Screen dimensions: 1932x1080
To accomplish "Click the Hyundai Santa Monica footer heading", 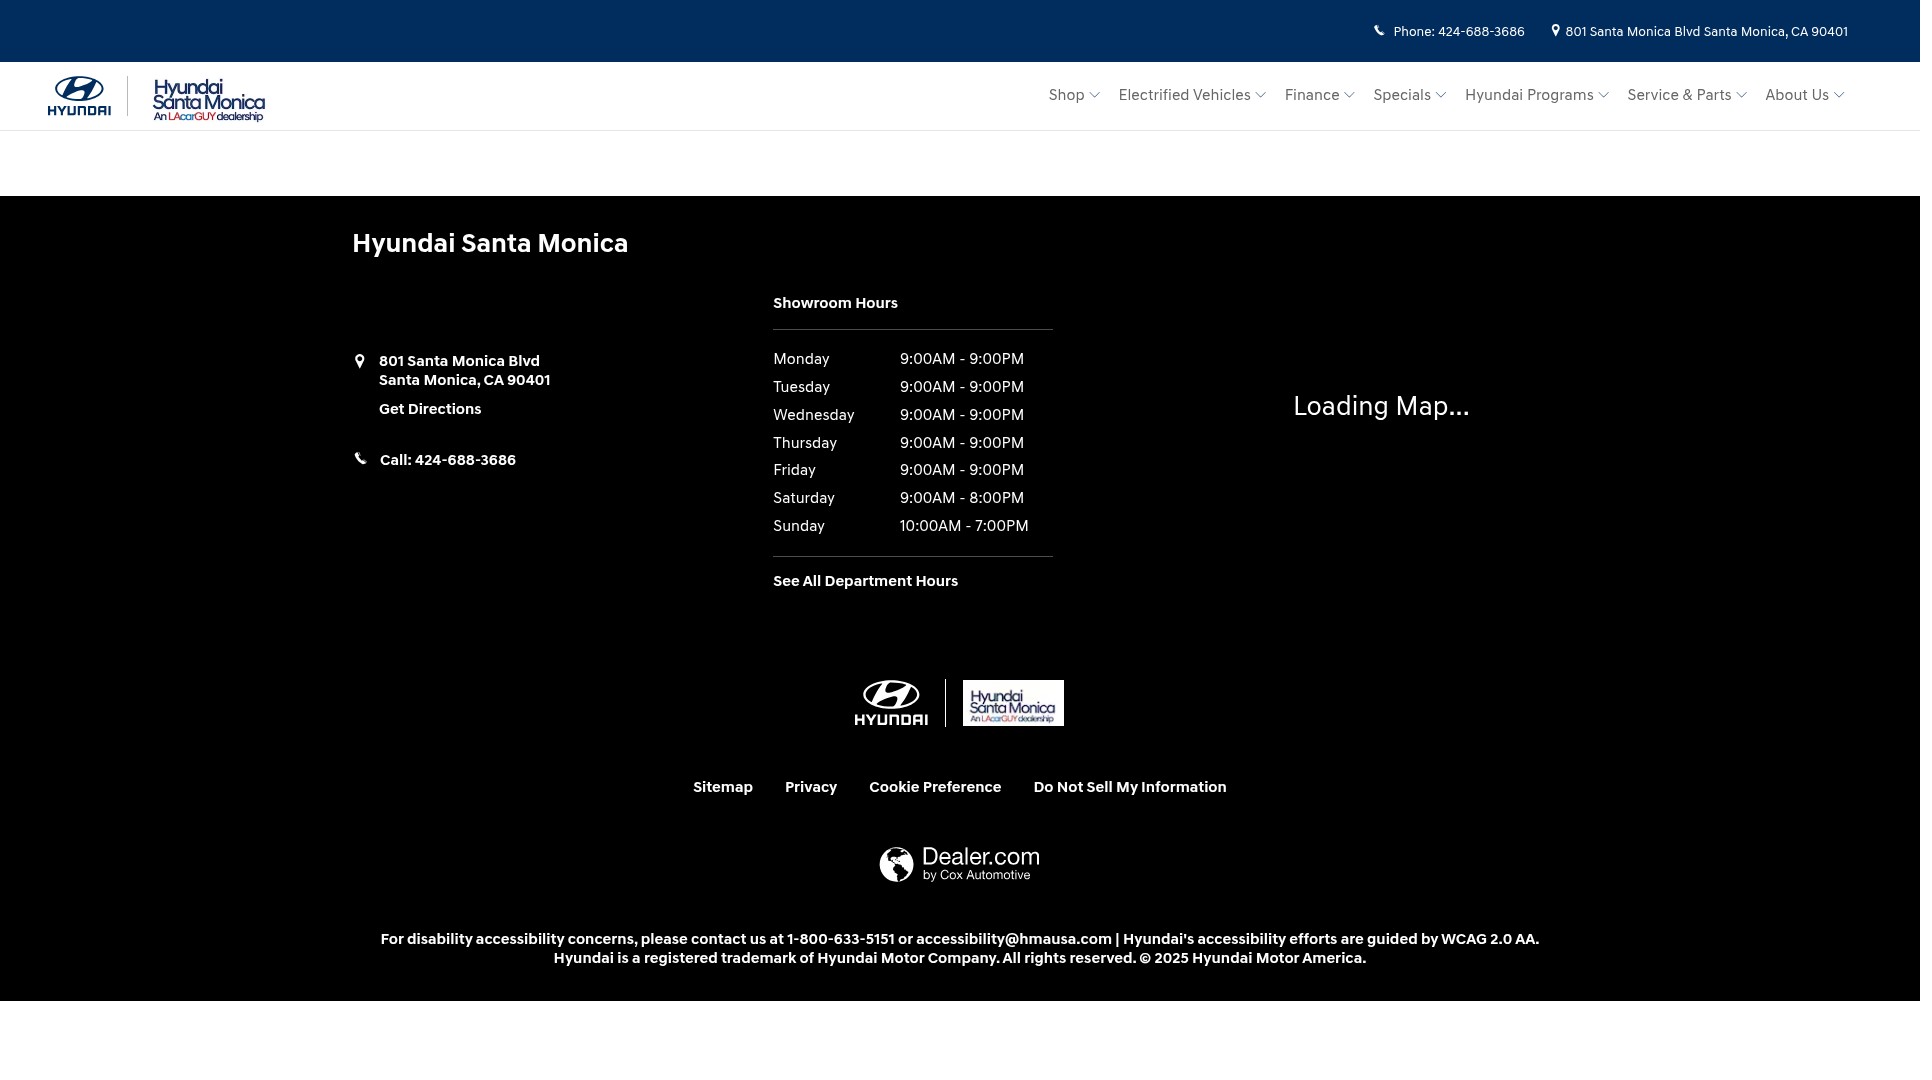I will click(x=490, y=243).
